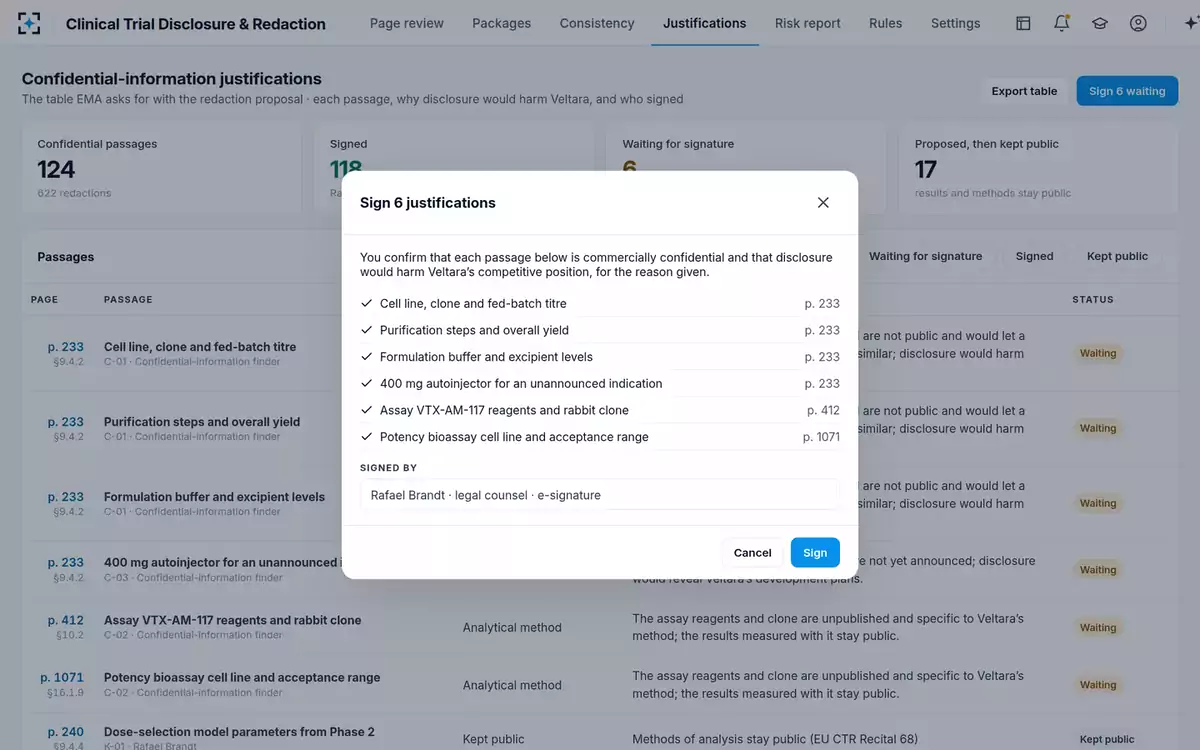Switch to the Packages tab
The image size is (1200, 750).
click(x=501, y=23)
